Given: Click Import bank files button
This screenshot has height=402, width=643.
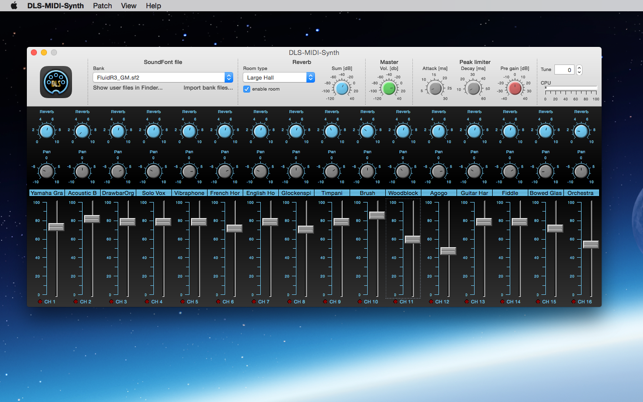Looking at the screenshot, I should (x=207, y=88).
